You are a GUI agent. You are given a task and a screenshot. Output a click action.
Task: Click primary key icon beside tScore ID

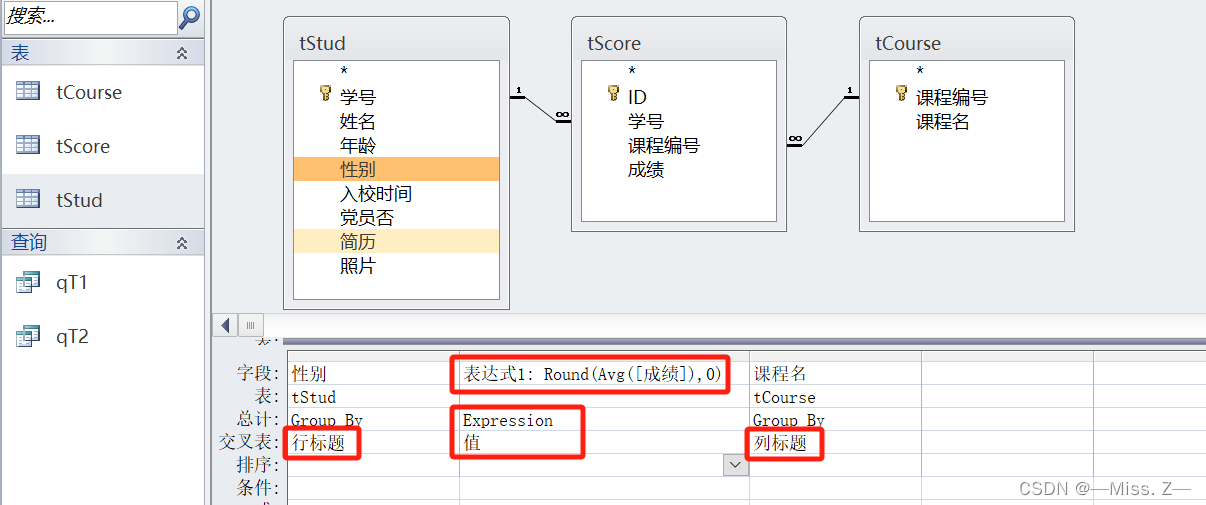coord(613,94)
